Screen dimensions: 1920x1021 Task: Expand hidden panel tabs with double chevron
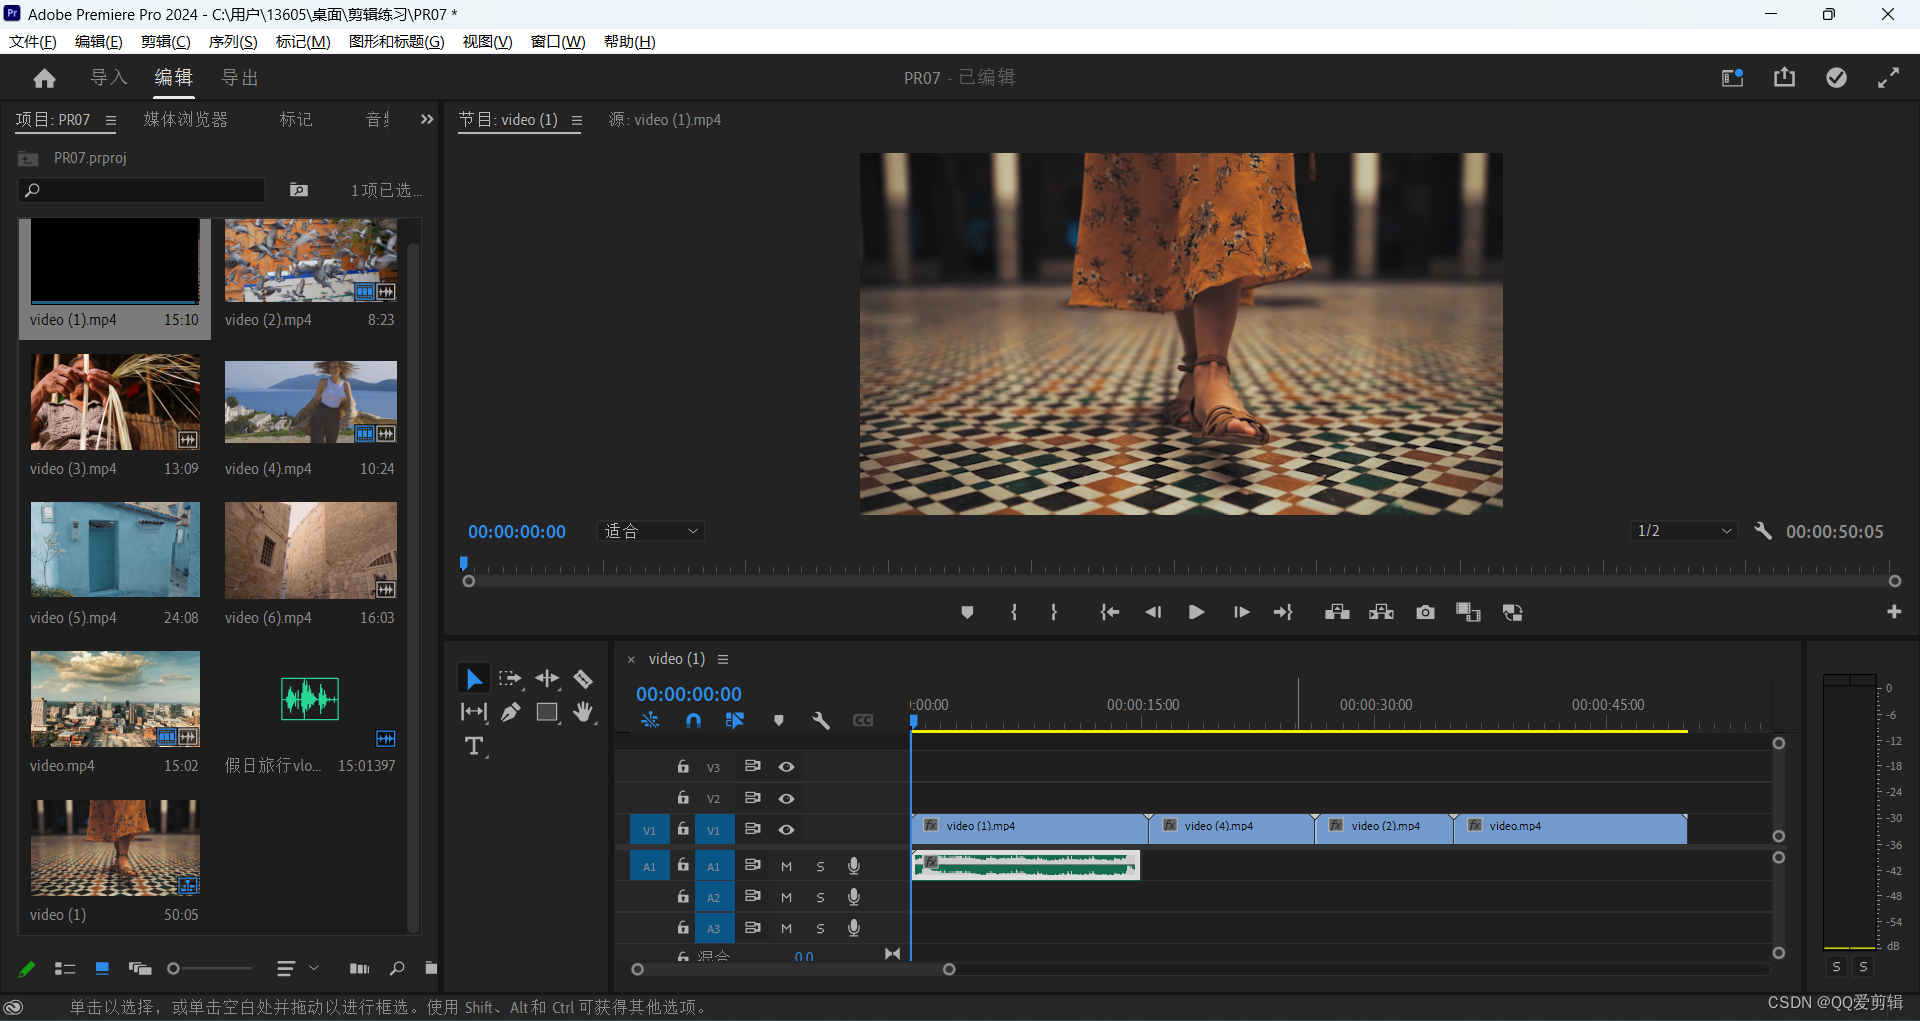click(427, 120)
